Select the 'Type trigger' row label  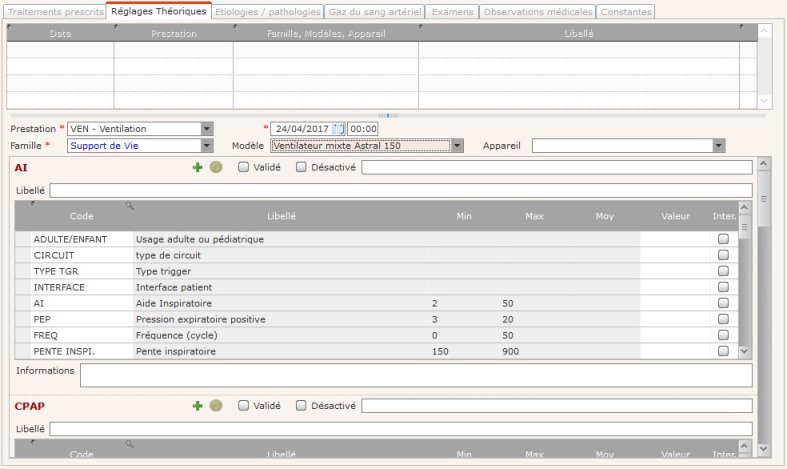163,271
